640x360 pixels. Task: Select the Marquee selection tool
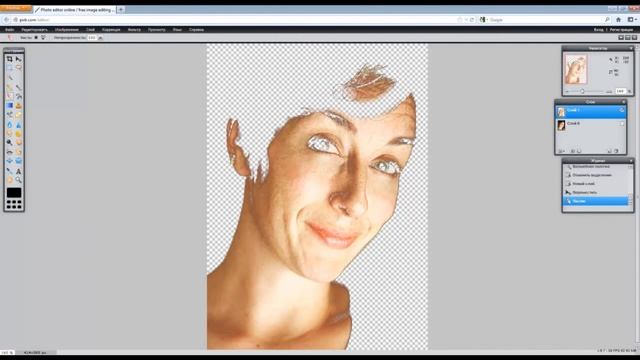[x=9, y=68]
